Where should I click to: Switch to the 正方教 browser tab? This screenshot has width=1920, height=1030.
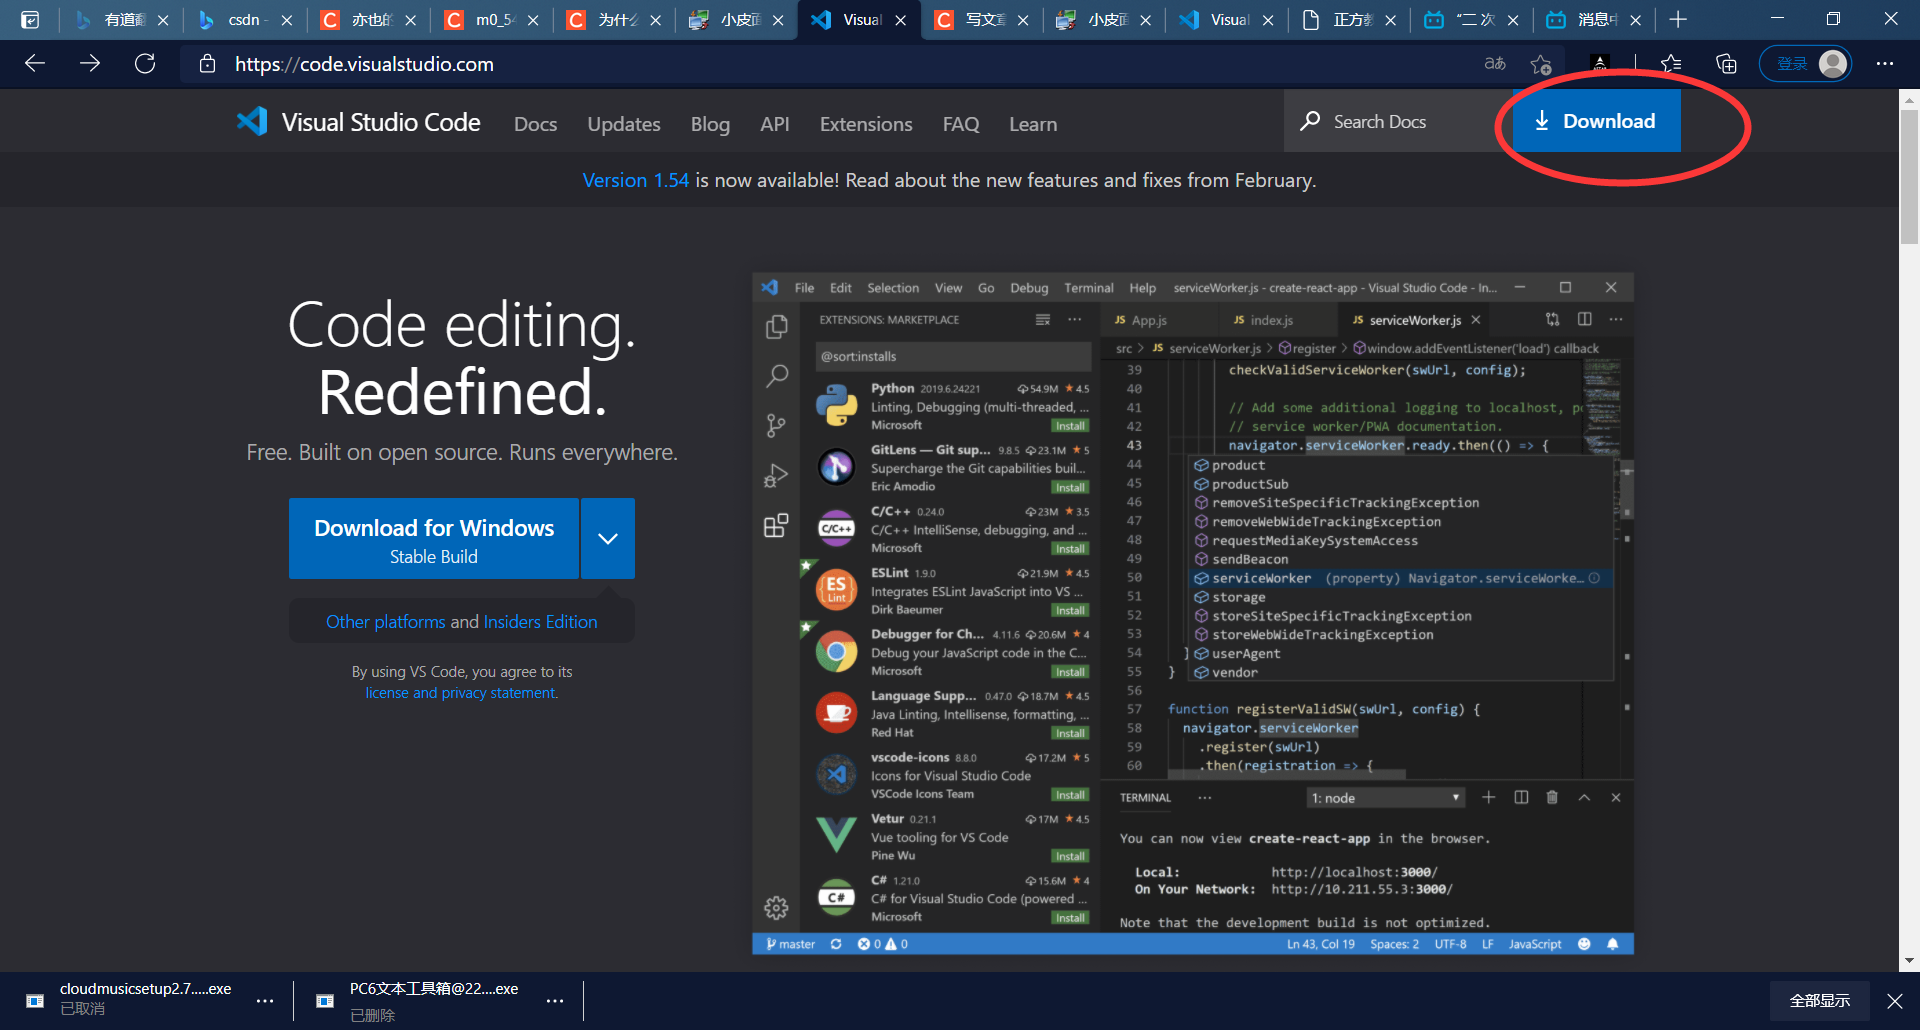[1347, 20]
